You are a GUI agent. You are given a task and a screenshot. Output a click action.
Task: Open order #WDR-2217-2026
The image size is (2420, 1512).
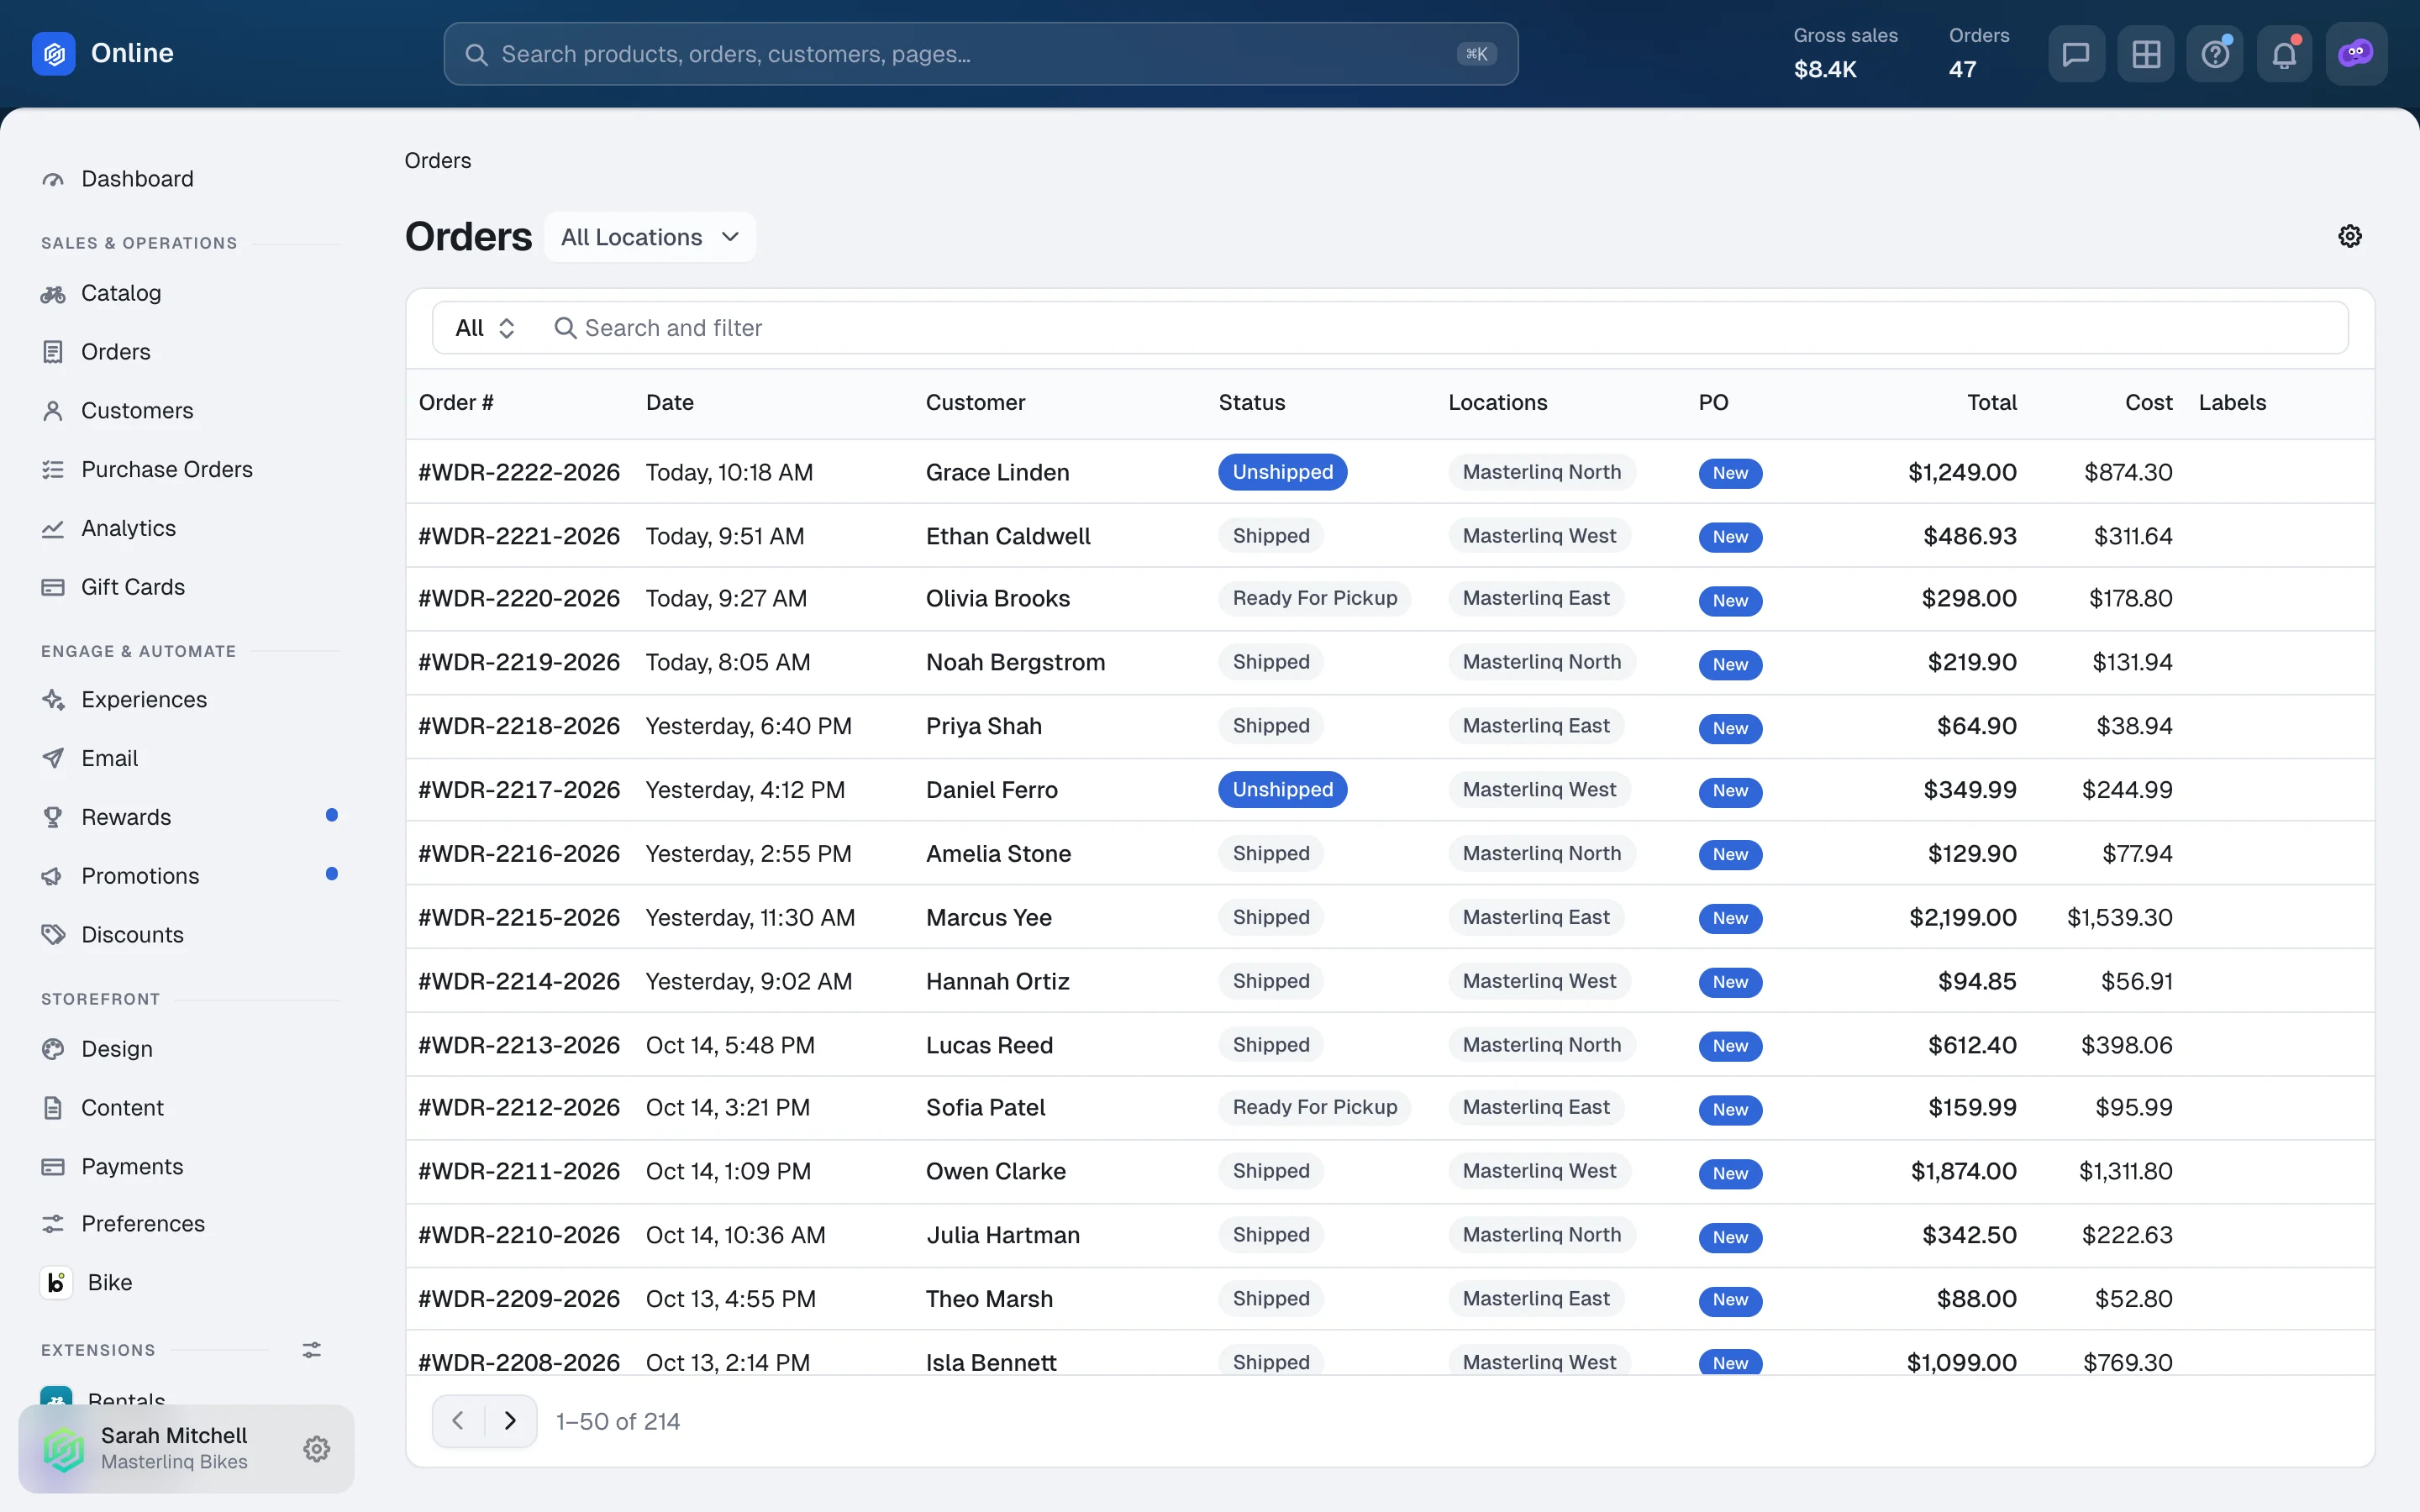(x=519, y=790)
